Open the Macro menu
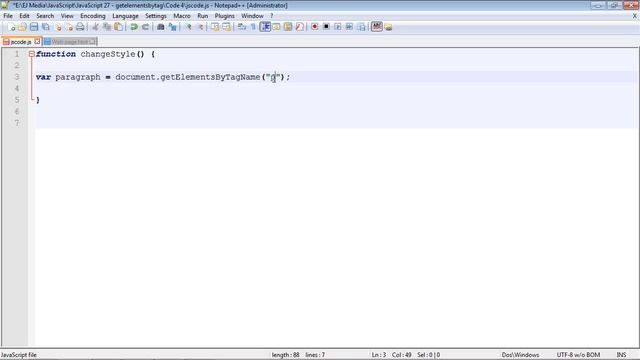The width and height of the screenshot is (640, 360). pyautogui.click(x=182, y=16)
